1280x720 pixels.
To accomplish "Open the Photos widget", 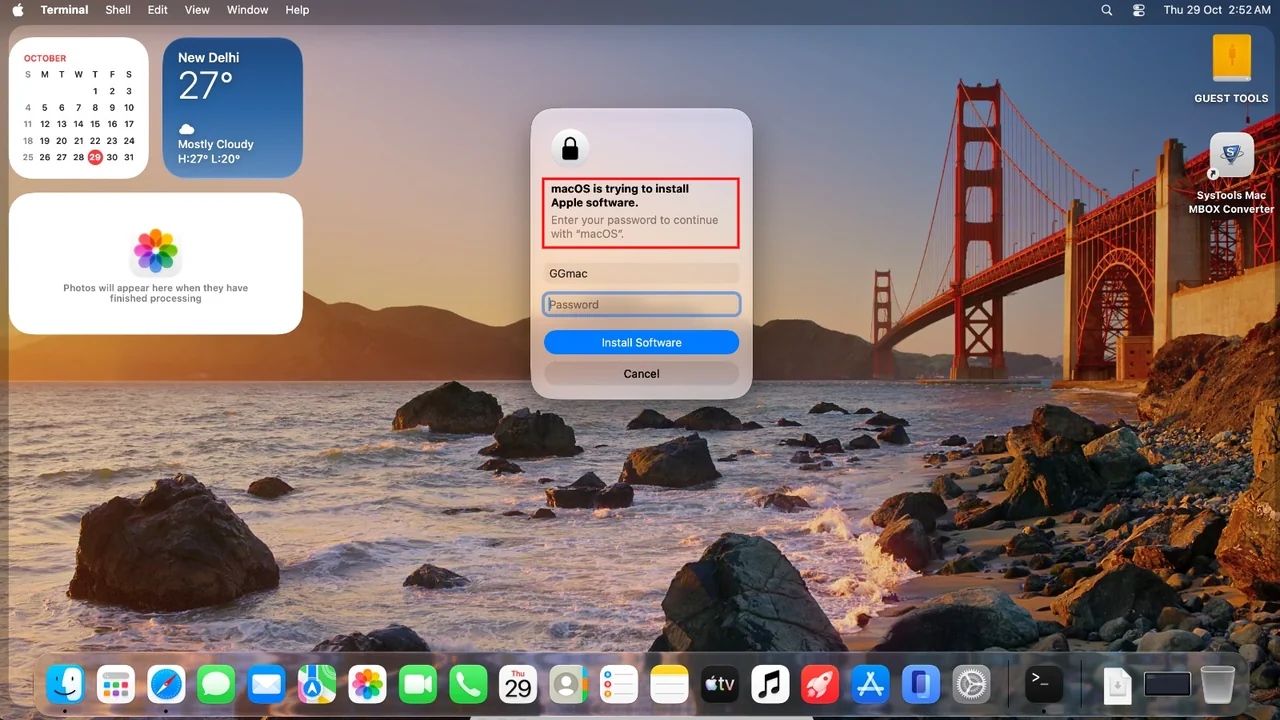I will (x=156, y=263).
